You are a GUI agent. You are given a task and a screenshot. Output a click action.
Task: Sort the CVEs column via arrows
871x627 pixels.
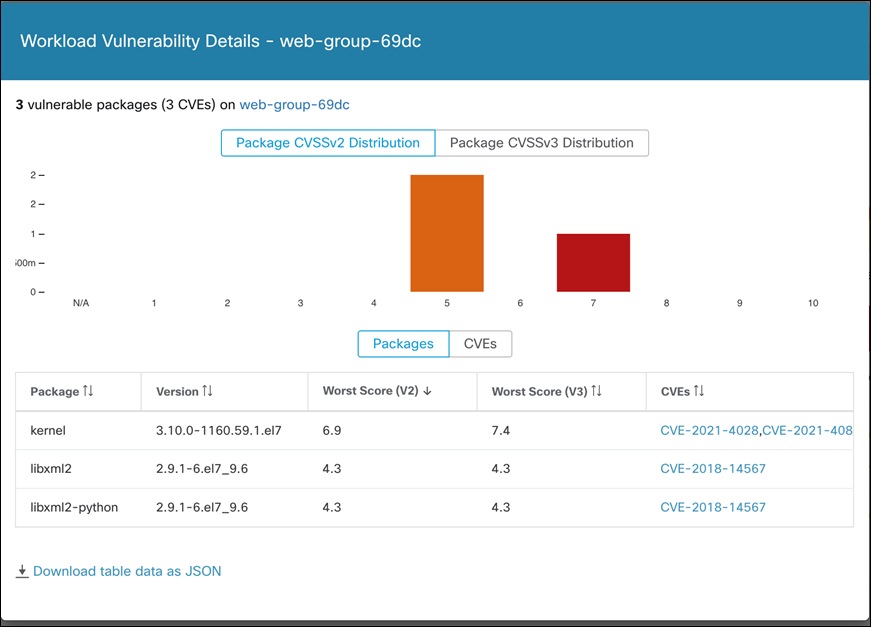click(699, 391)
